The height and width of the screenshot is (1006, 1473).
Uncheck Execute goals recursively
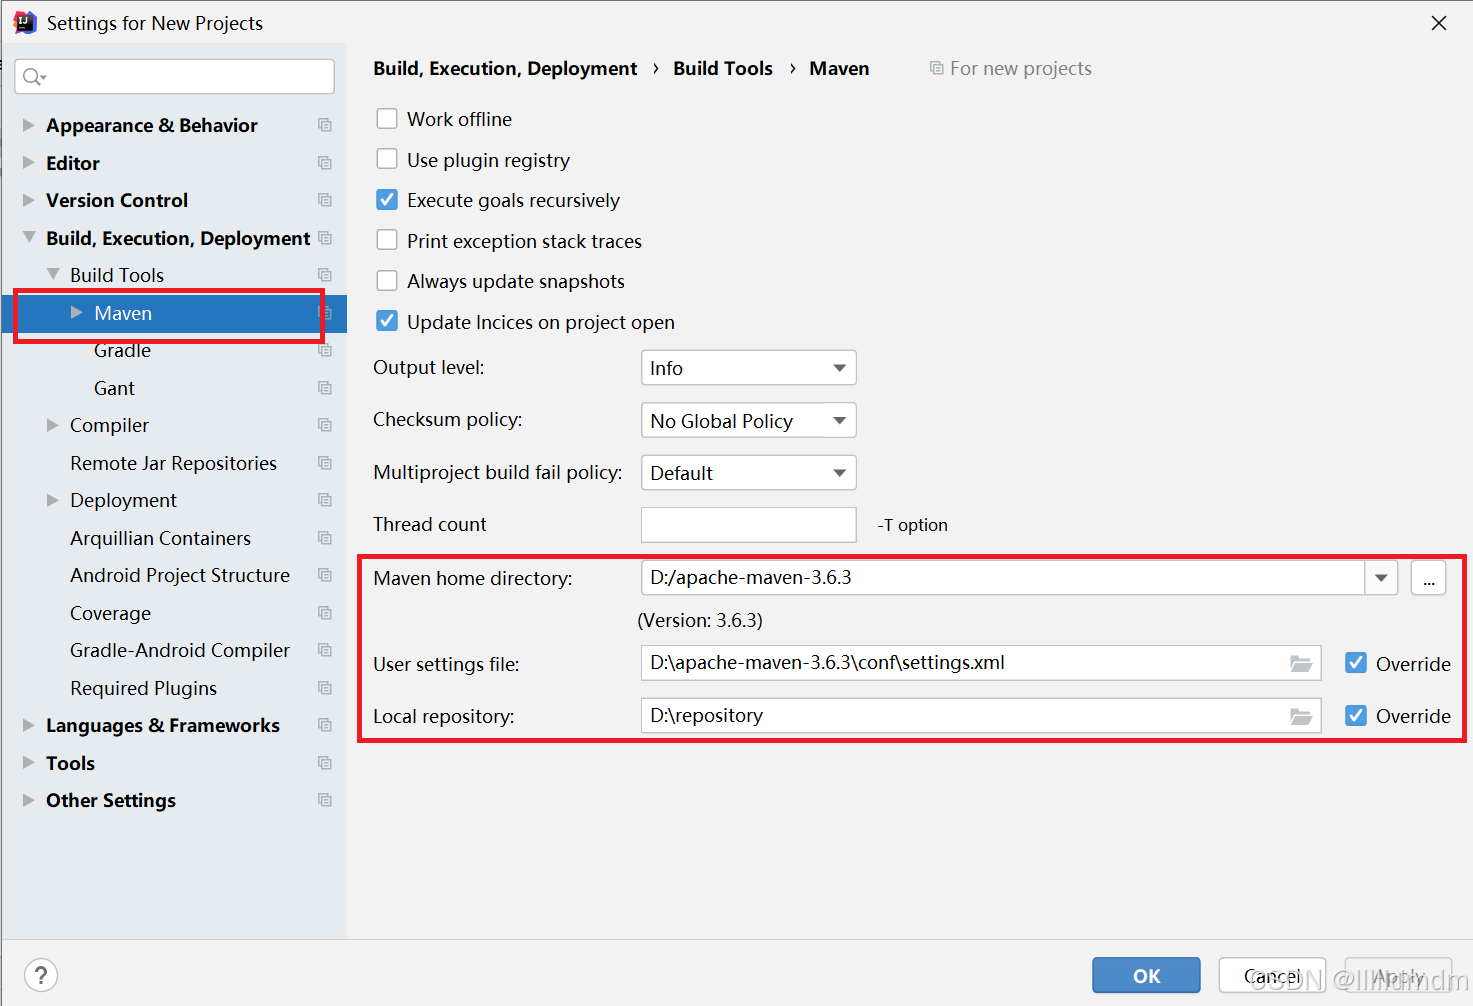pyautogui.click(x=387, y=200)
